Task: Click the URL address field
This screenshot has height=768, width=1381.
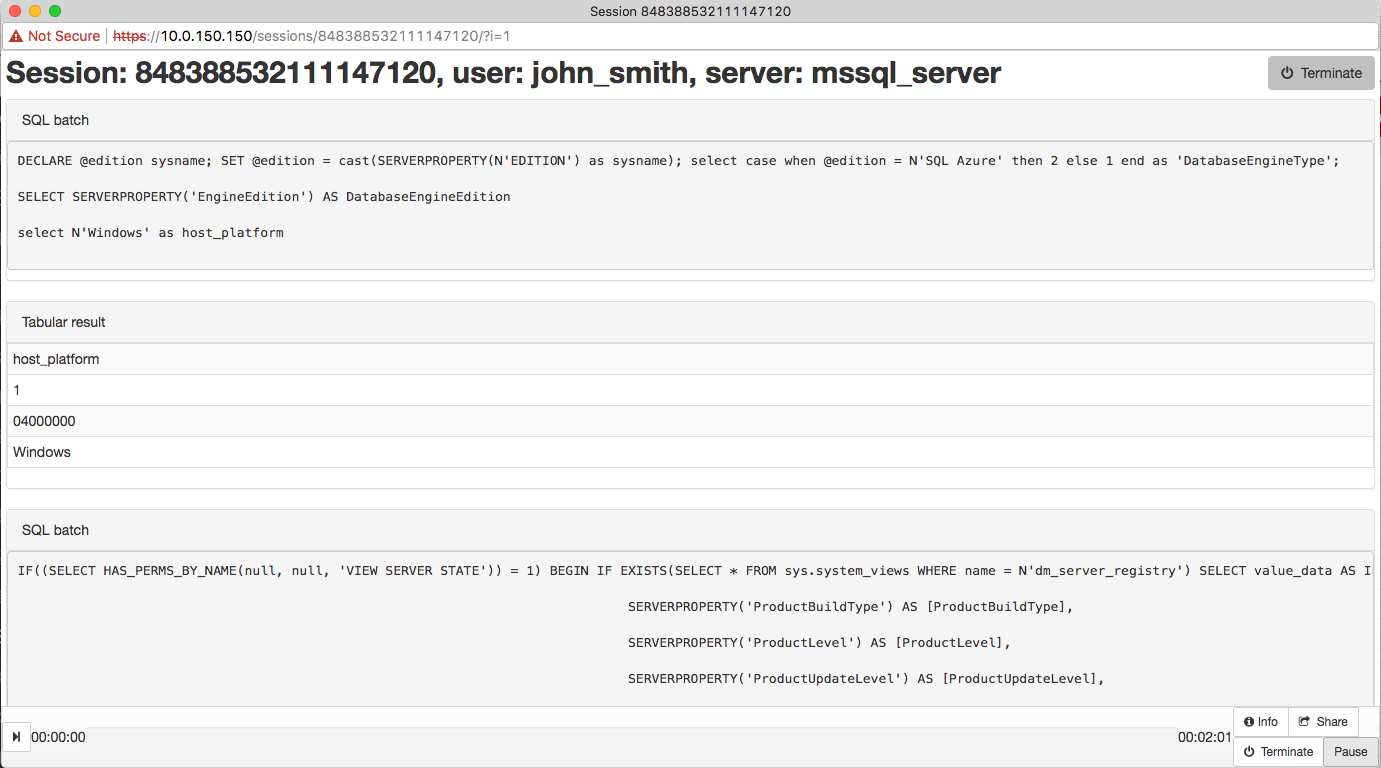Action: (x=690, y=36)
